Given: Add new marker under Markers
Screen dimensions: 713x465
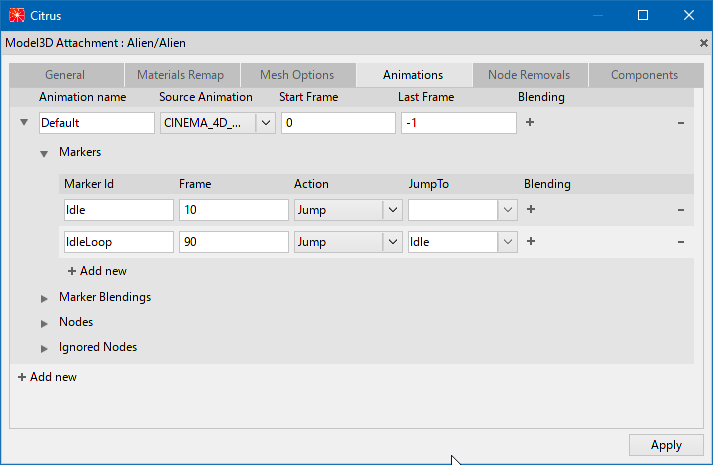Looking at the screenshot, I should (x=97, y=271).
